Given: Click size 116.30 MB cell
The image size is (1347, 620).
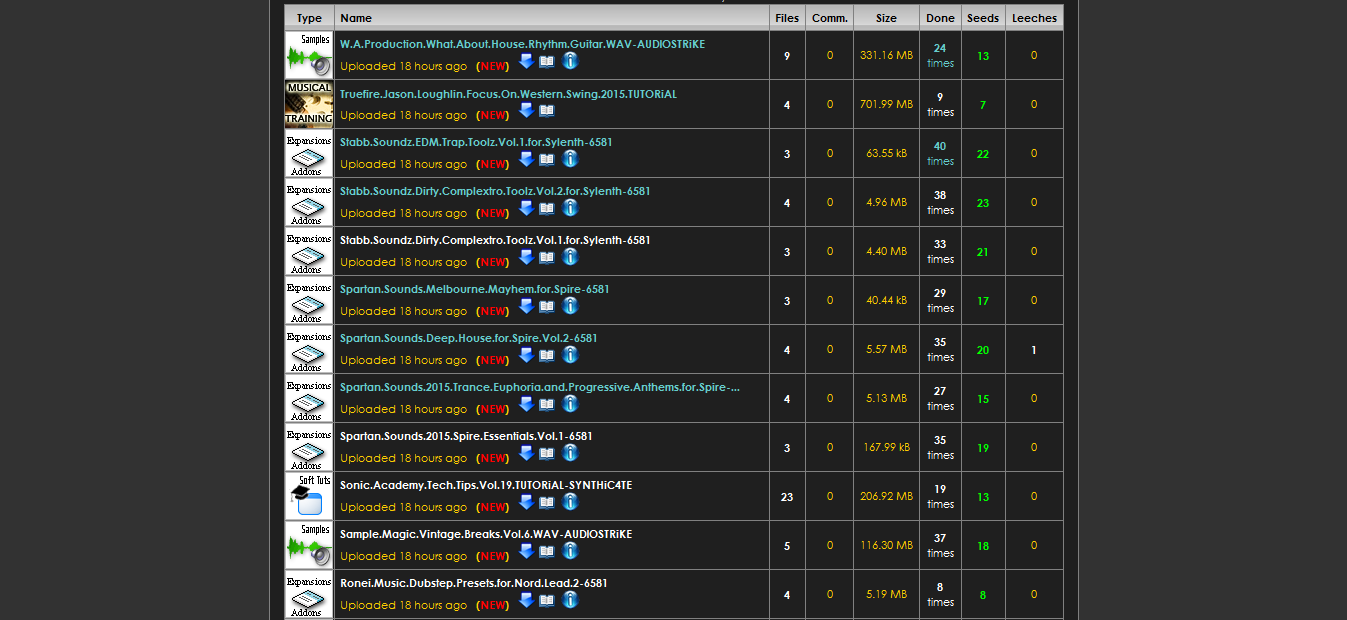Looking at the screenshot, I should click(886, 545).
